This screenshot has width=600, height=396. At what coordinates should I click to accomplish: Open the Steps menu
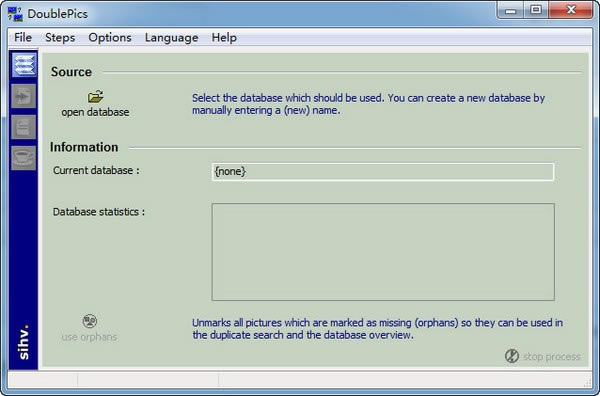(60, 37)
